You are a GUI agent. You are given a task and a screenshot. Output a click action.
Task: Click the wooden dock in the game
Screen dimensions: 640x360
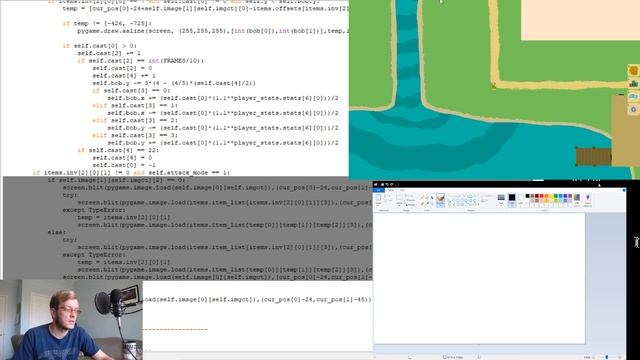point(593,157)
